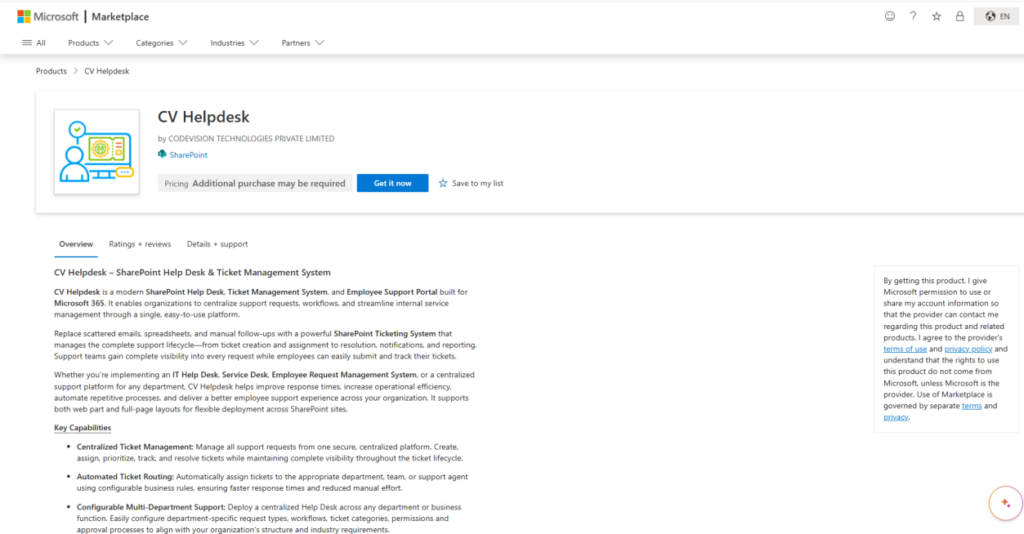
Task: Open the Marketplace home link
Action: pyautogui.click(x=120, y=16)
